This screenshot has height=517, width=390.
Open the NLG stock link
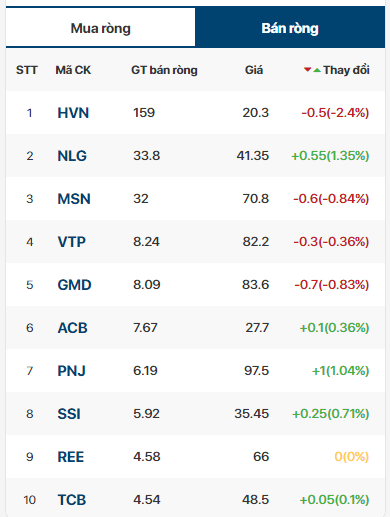[x=72, y=156]
